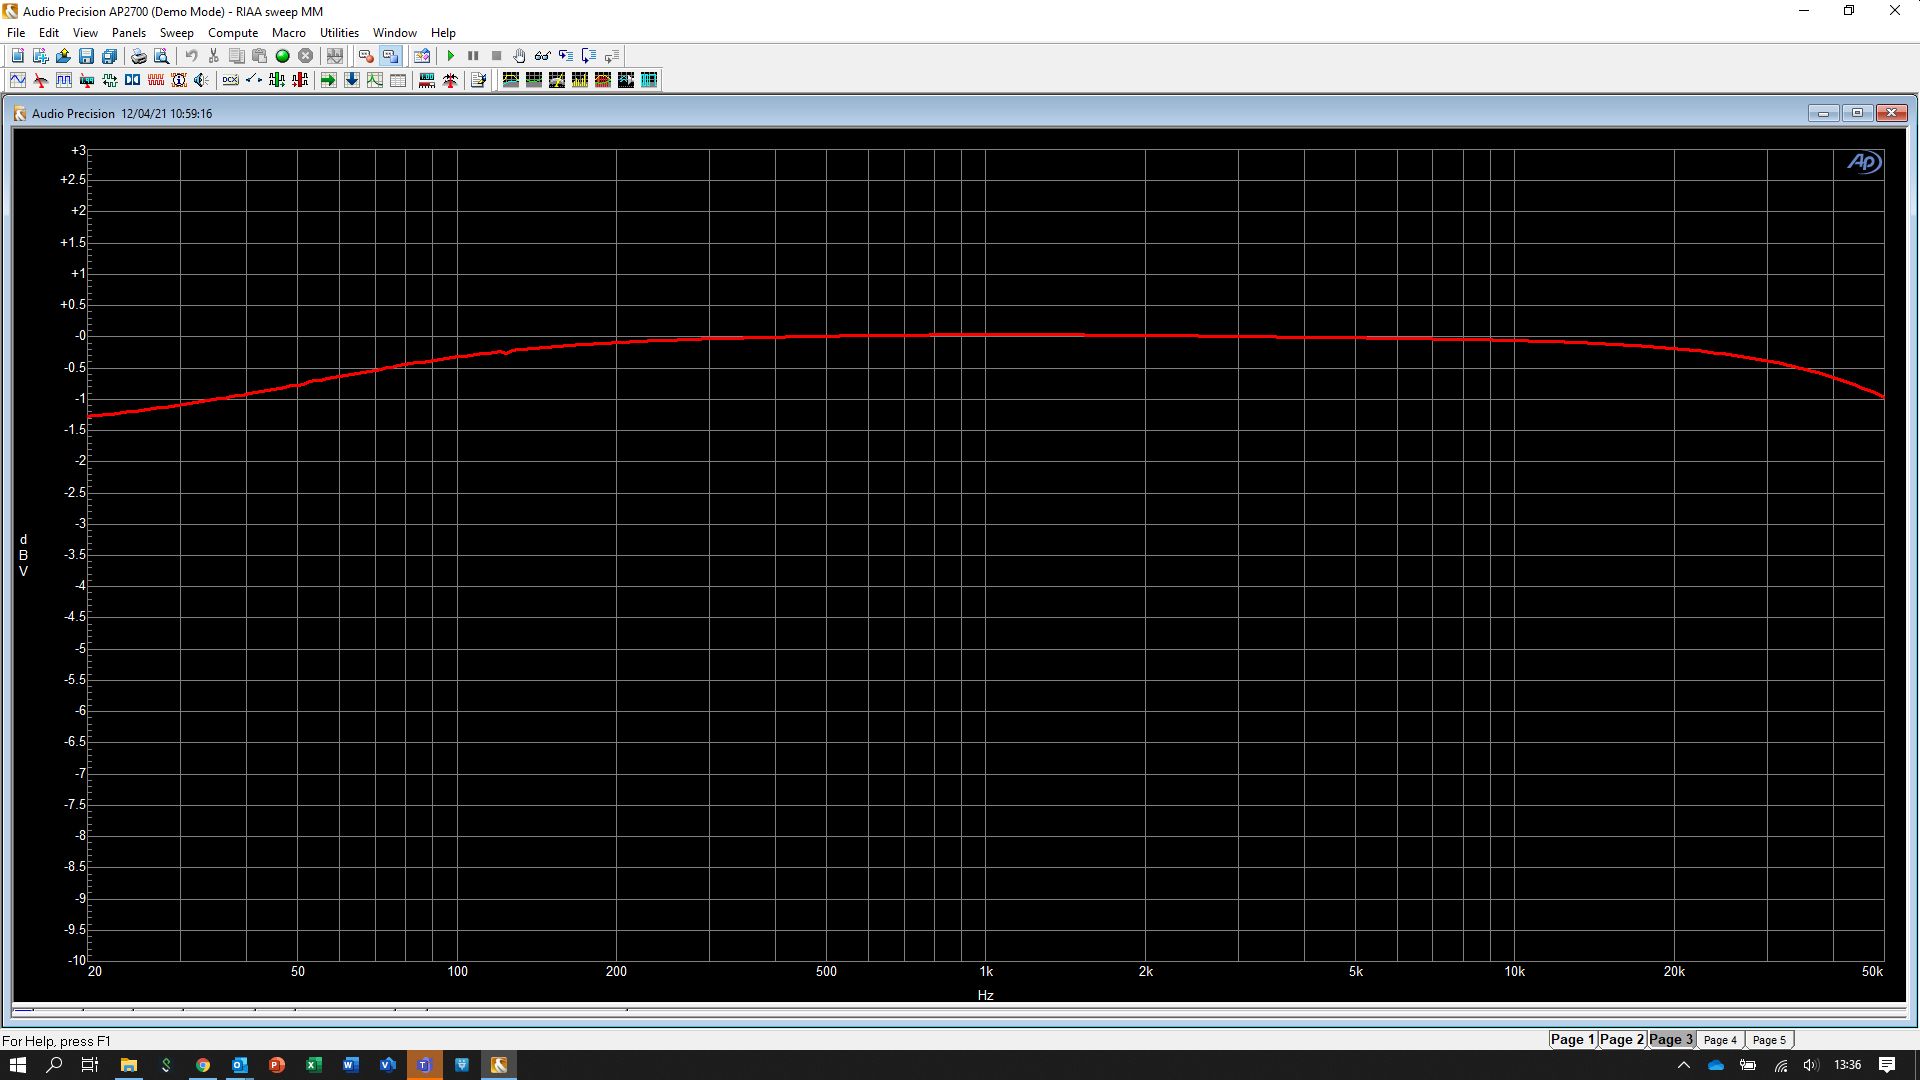Click the dBV vertical axis label

point(24,555)
